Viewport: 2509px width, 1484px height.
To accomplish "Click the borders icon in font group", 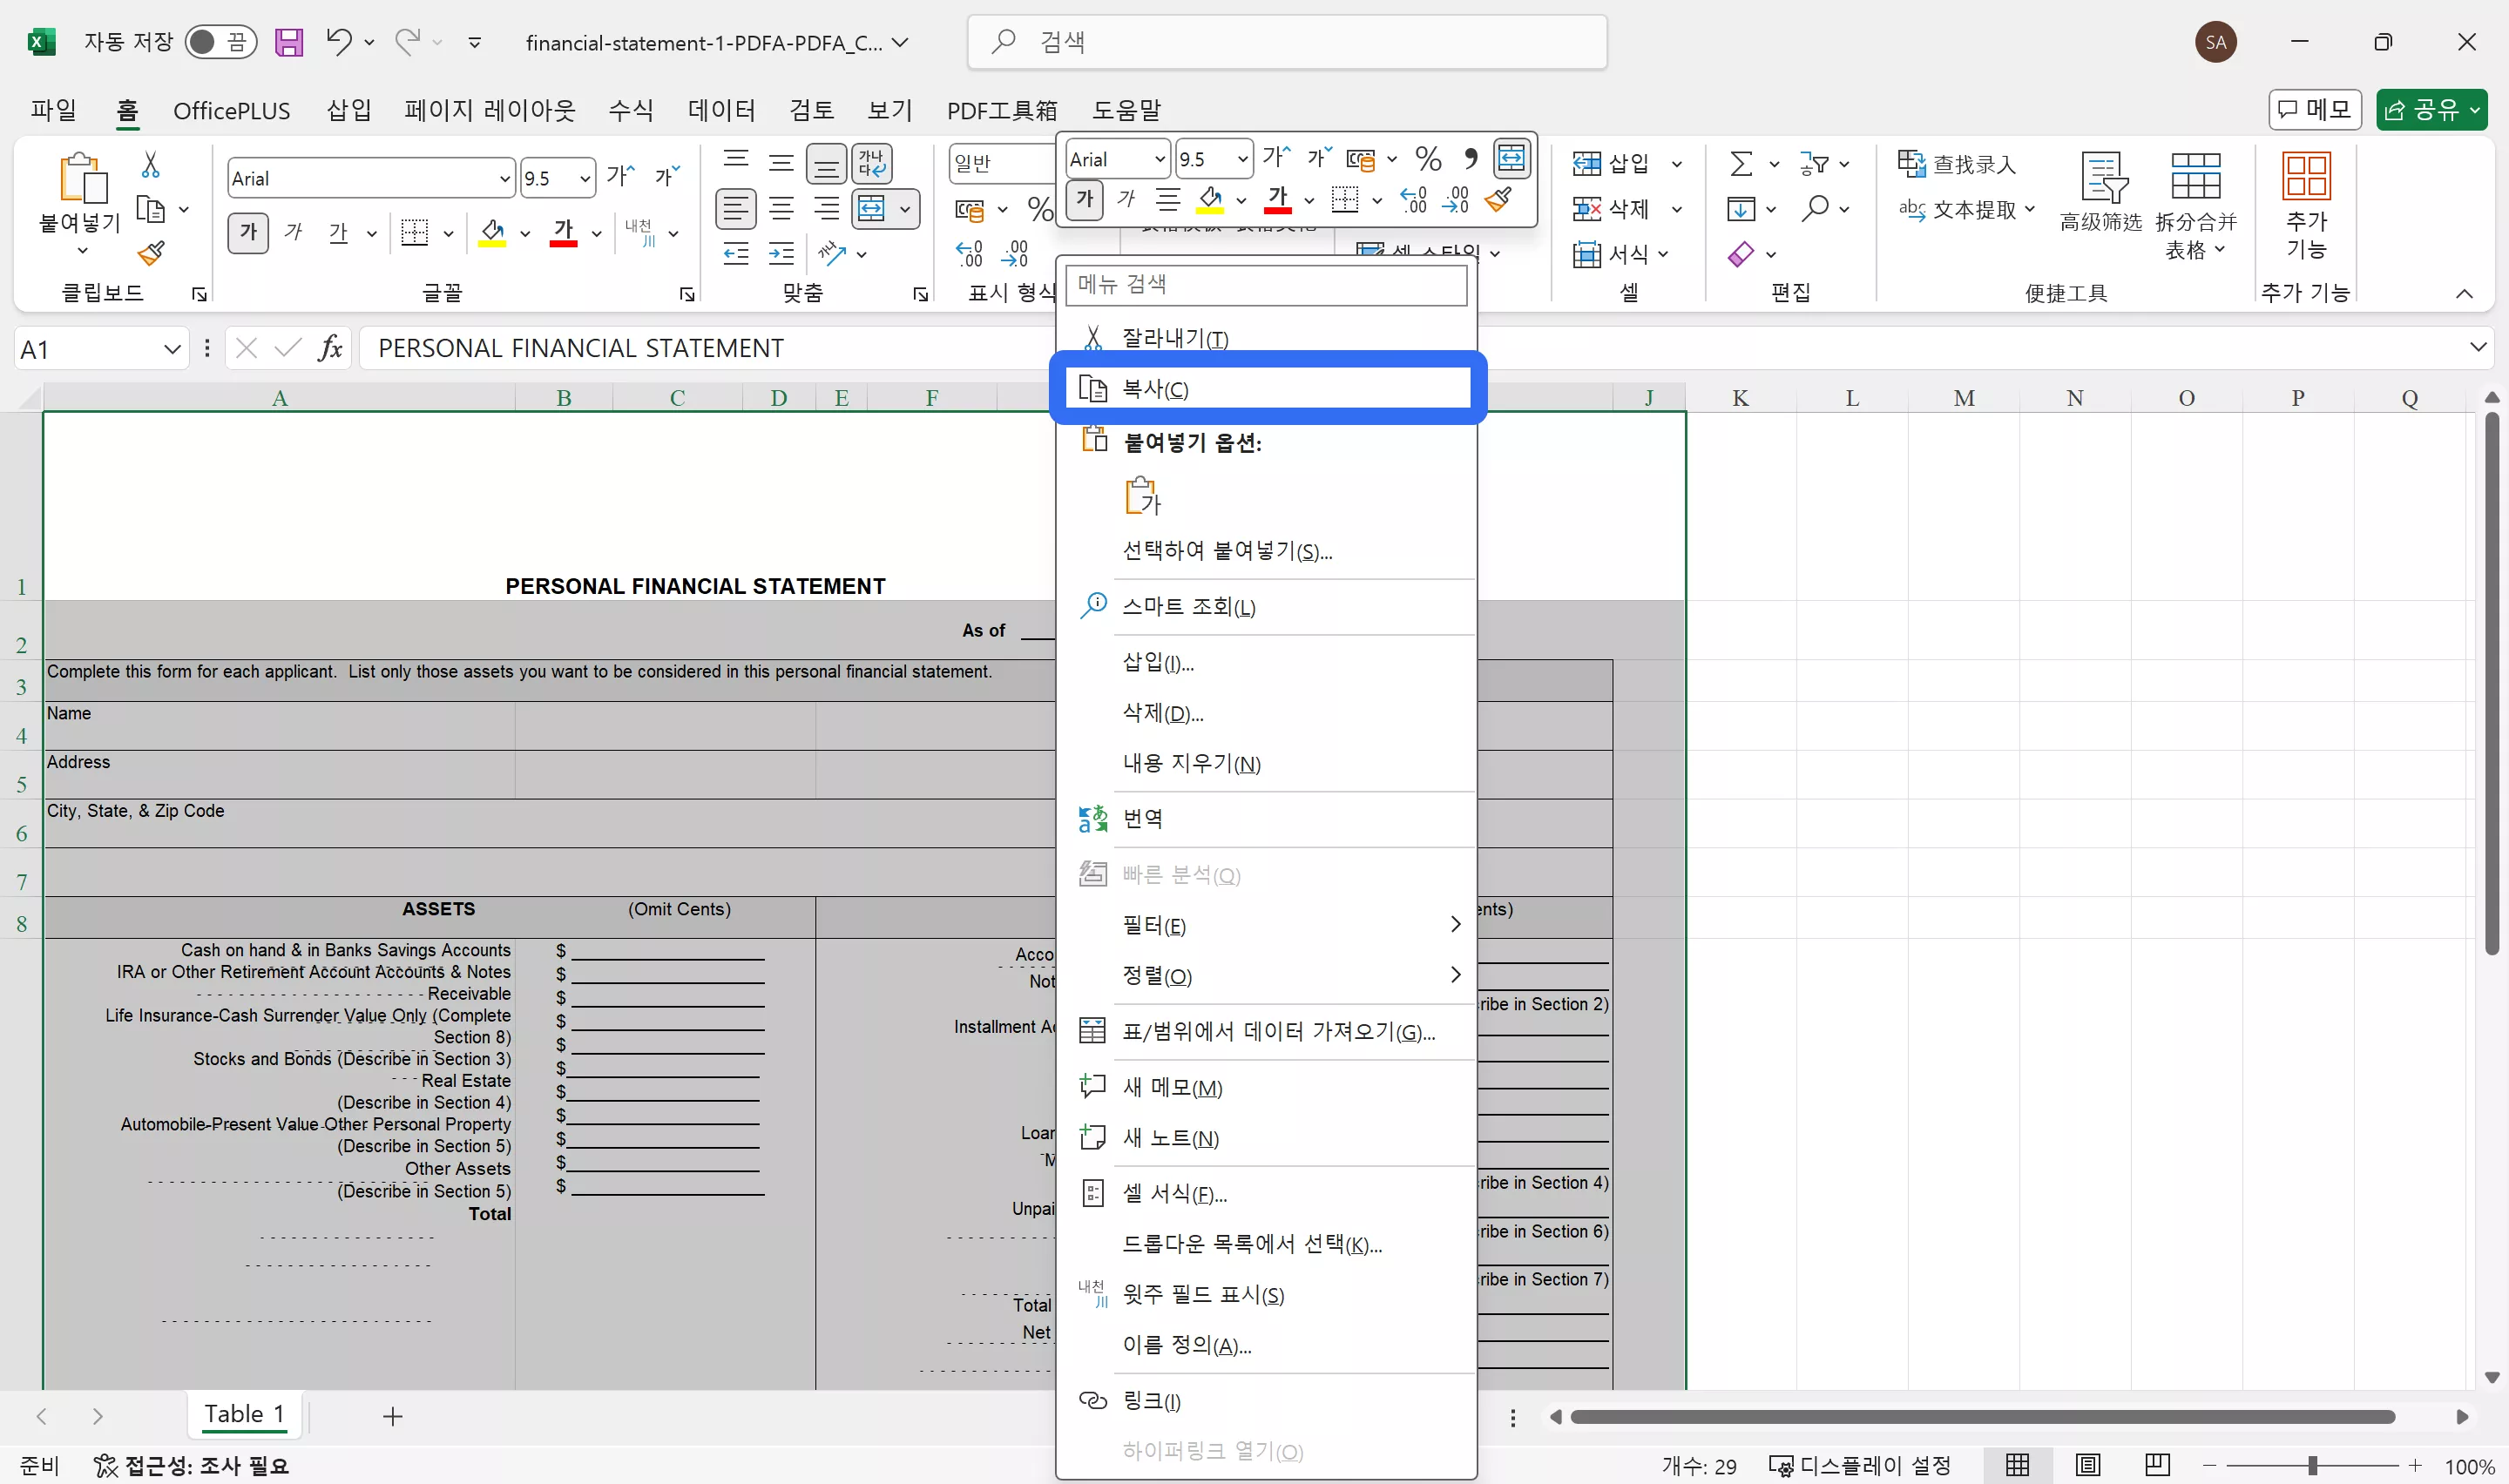I will (414, 233).
